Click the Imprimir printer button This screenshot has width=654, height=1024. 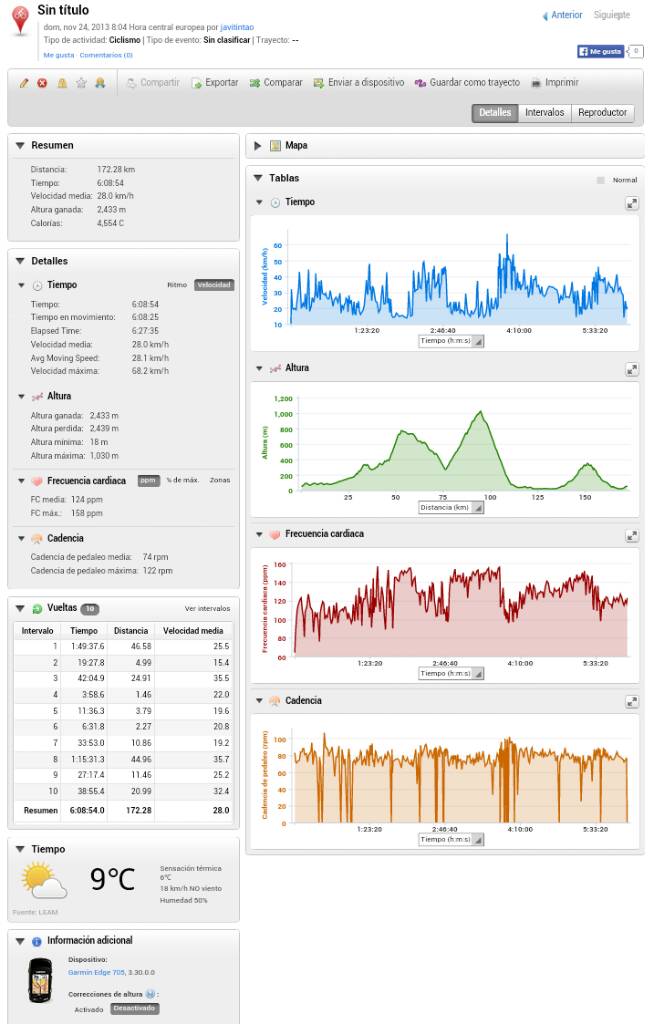(x=554, y=83)
